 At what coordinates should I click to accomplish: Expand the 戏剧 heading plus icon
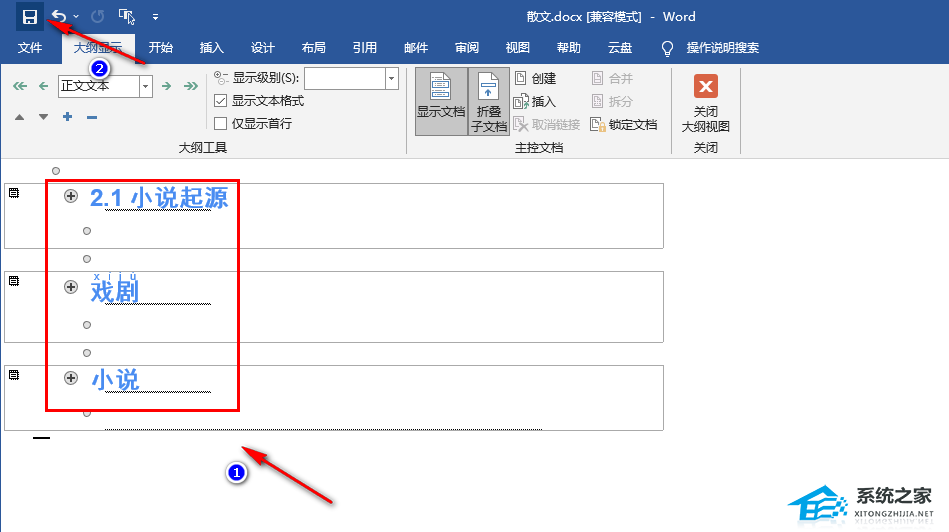71,287
